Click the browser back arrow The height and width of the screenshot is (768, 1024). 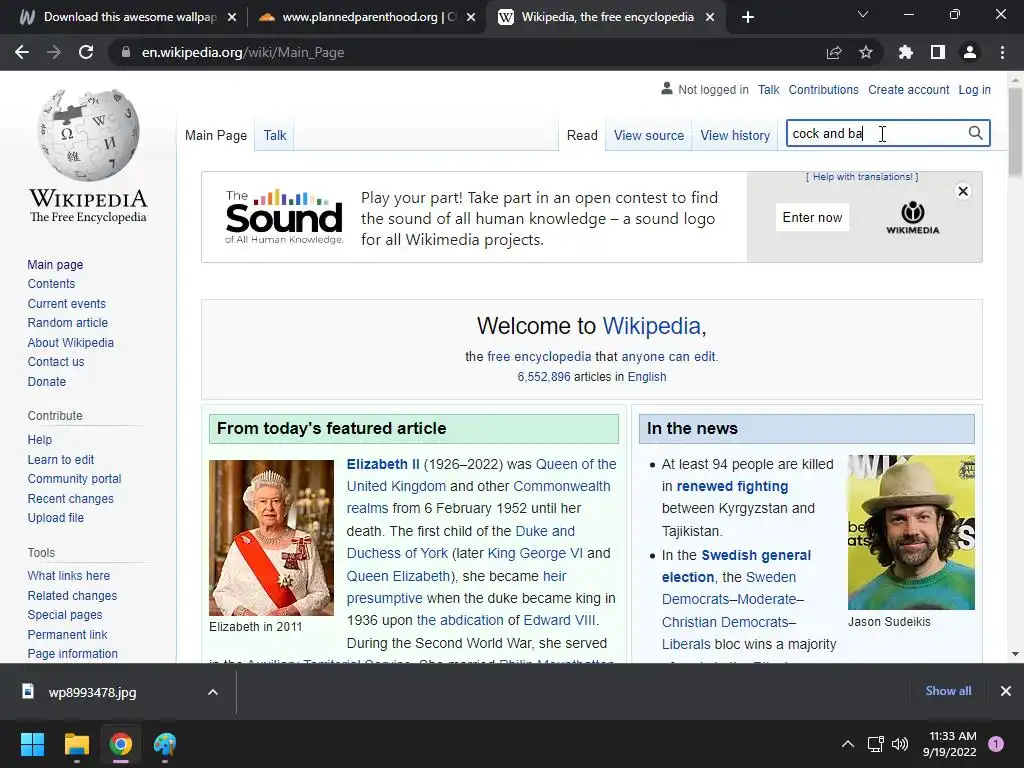click(x=22, y=52)
